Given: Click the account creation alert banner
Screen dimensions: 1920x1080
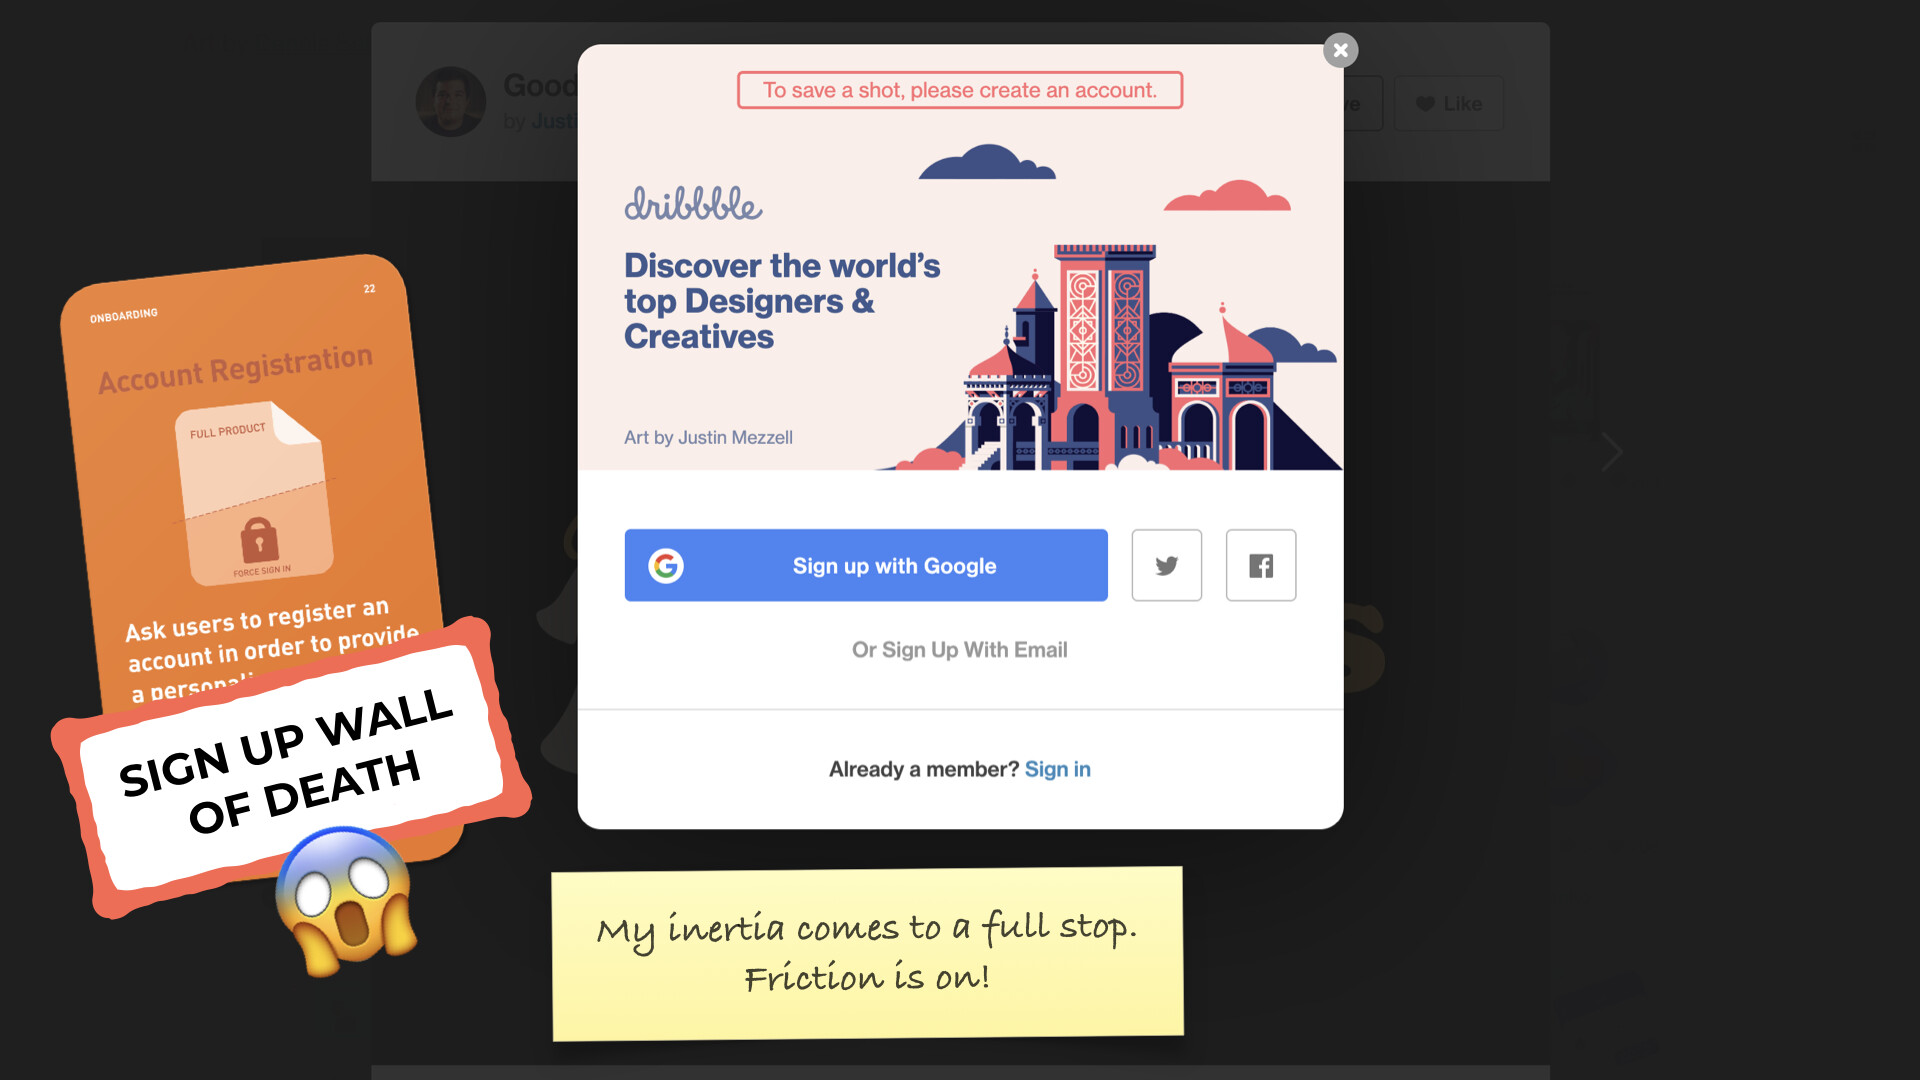Looking at the screenshot, I should tap(960, 90).
